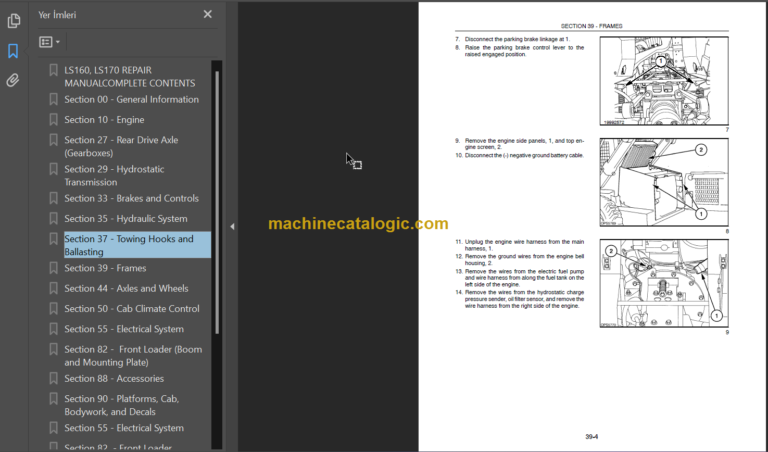
Task: Click page number 39-4 at page bottom
Action: click(591, 437)
